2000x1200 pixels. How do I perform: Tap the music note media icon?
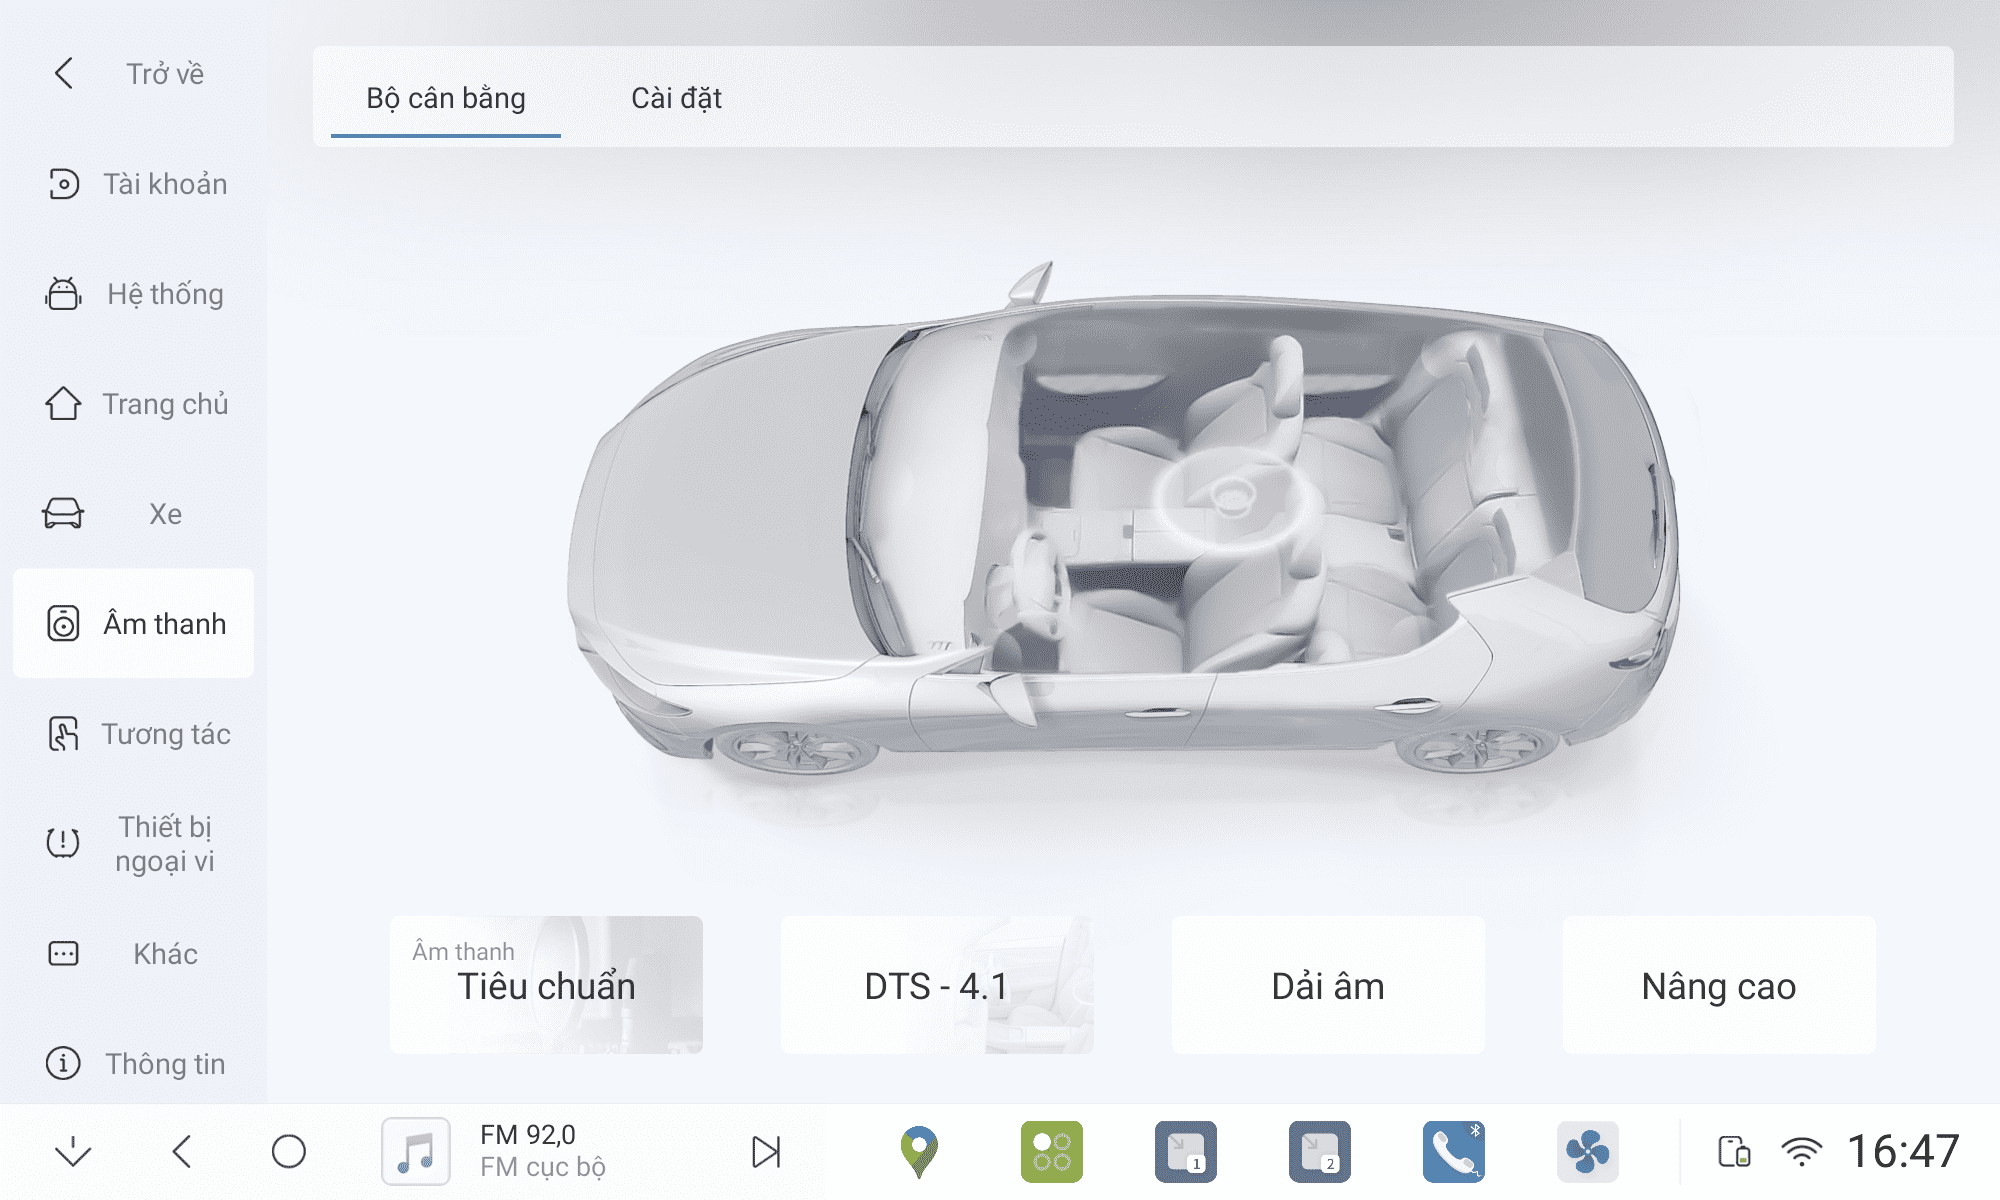(416, 1152)
